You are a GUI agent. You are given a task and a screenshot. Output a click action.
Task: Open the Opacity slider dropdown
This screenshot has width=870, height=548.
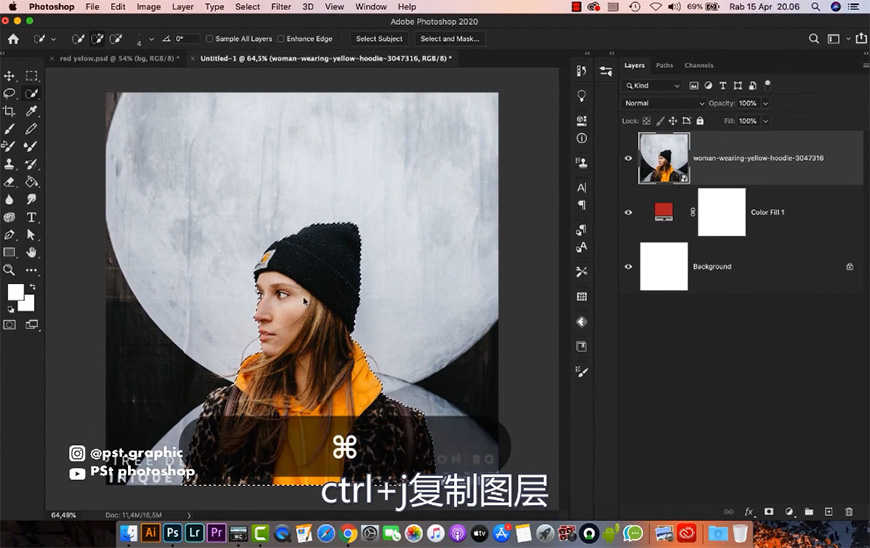pos(766,103)
